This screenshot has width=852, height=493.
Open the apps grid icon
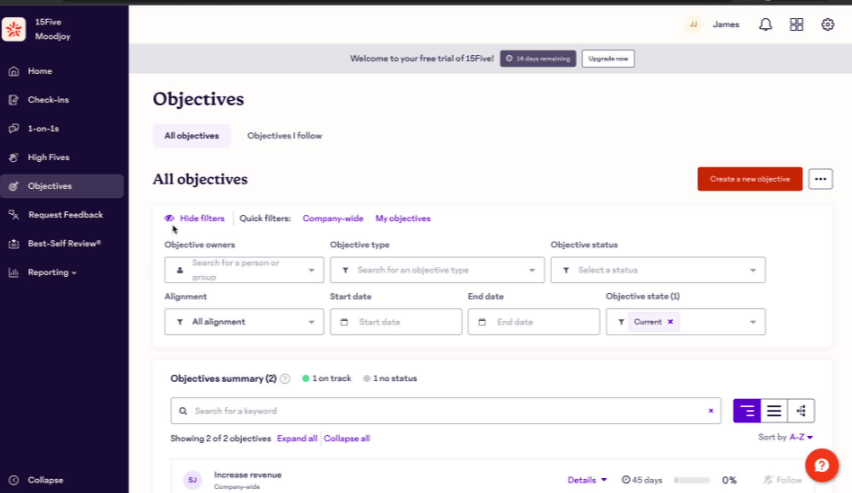click(x=797, y=24)
